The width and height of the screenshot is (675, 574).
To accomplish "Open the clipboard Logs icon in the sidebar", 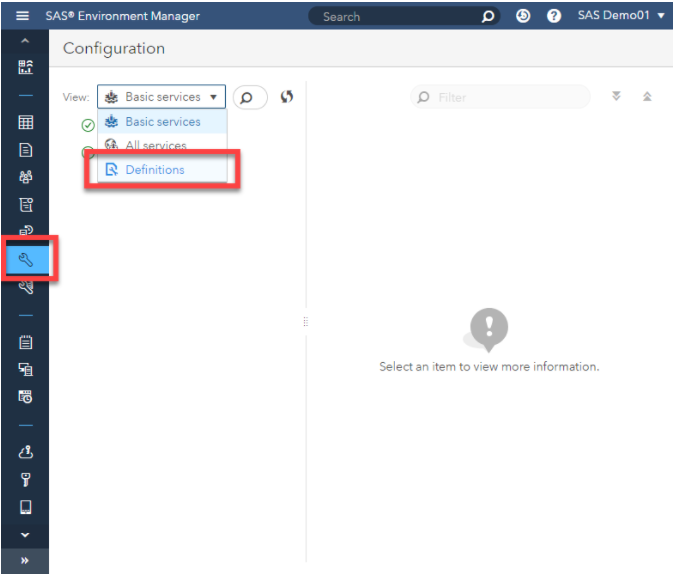I will 25,342.
